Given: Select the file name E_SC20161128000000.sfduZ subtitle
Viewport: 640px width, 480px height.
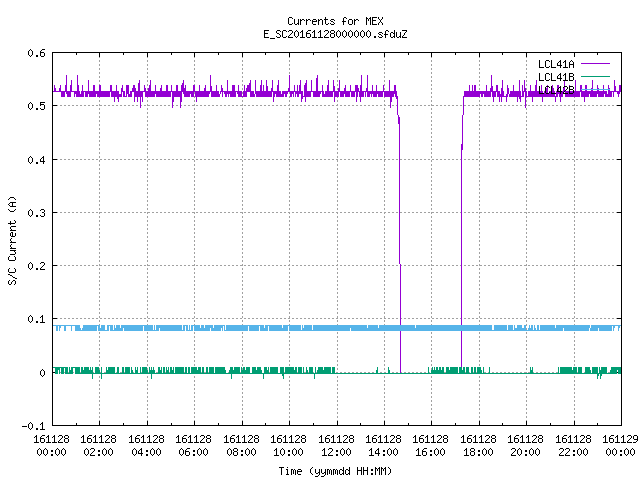Looking at the screenshot, I should point(335,34).
